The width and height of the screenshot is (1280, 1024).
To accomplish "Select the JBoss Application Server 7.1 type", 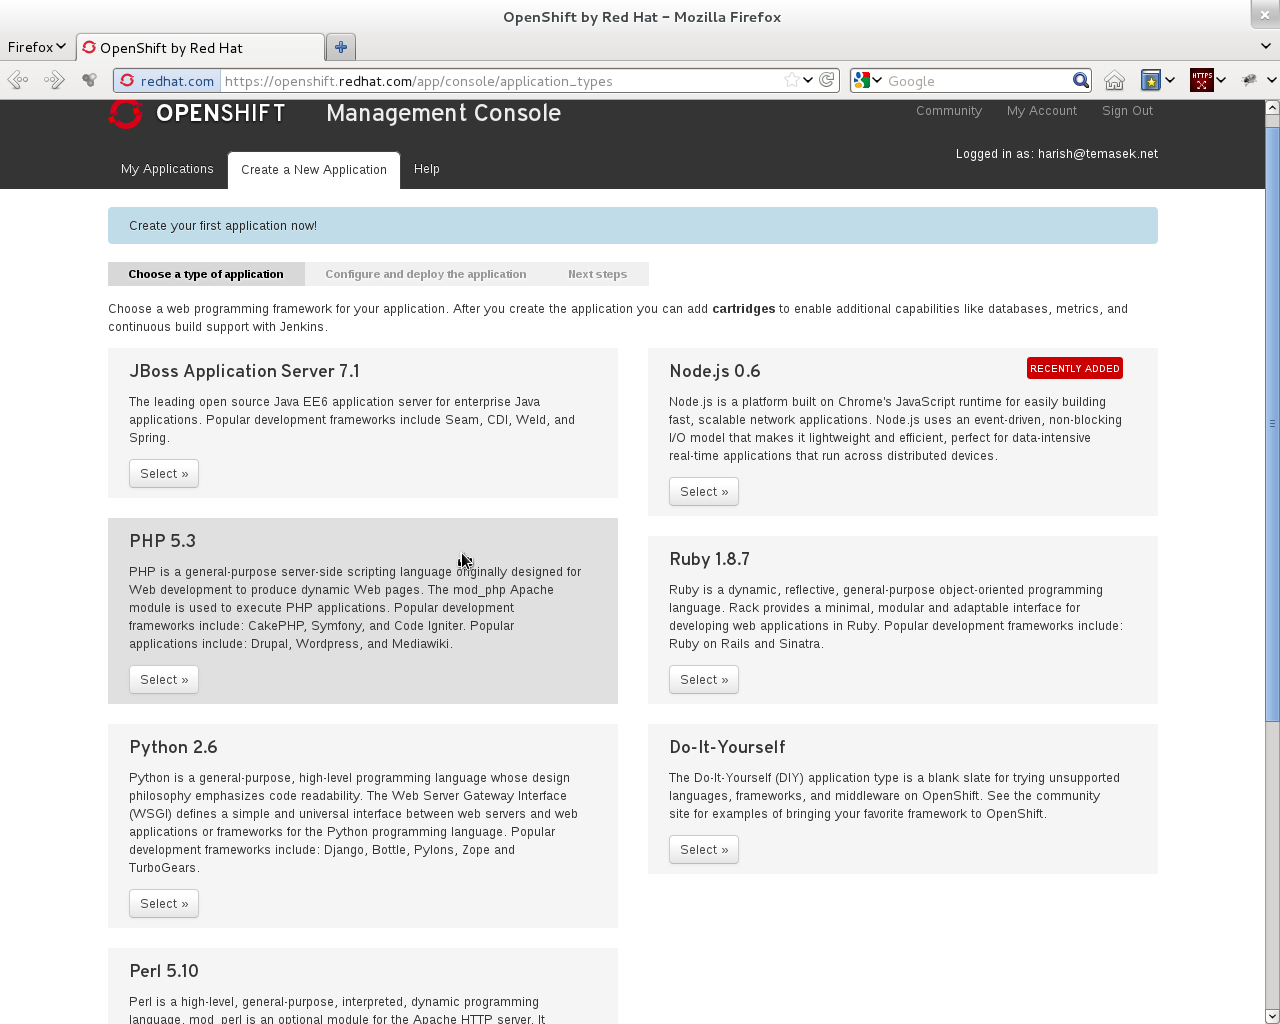I will pos(164,474).
